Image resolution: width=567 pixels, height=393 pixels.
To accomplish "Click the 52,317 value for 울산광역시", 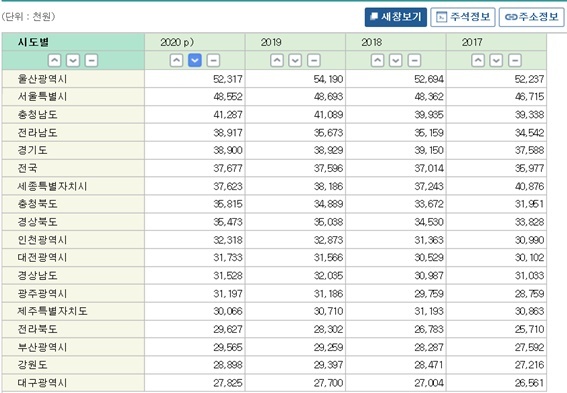I will (x=228, y=79).
